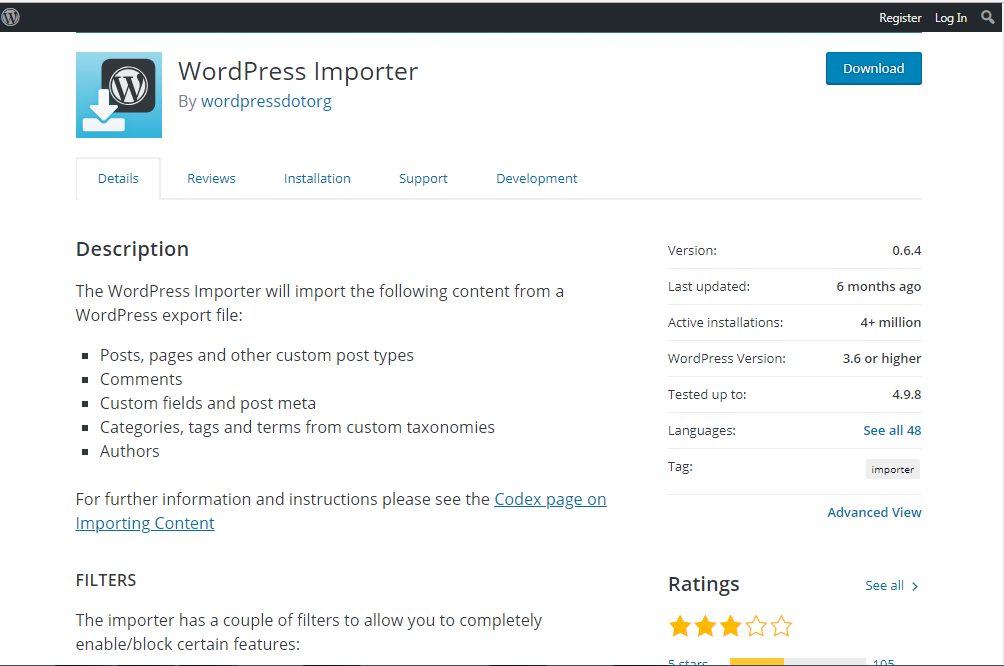Click the Ratings heading

(703, 584)
